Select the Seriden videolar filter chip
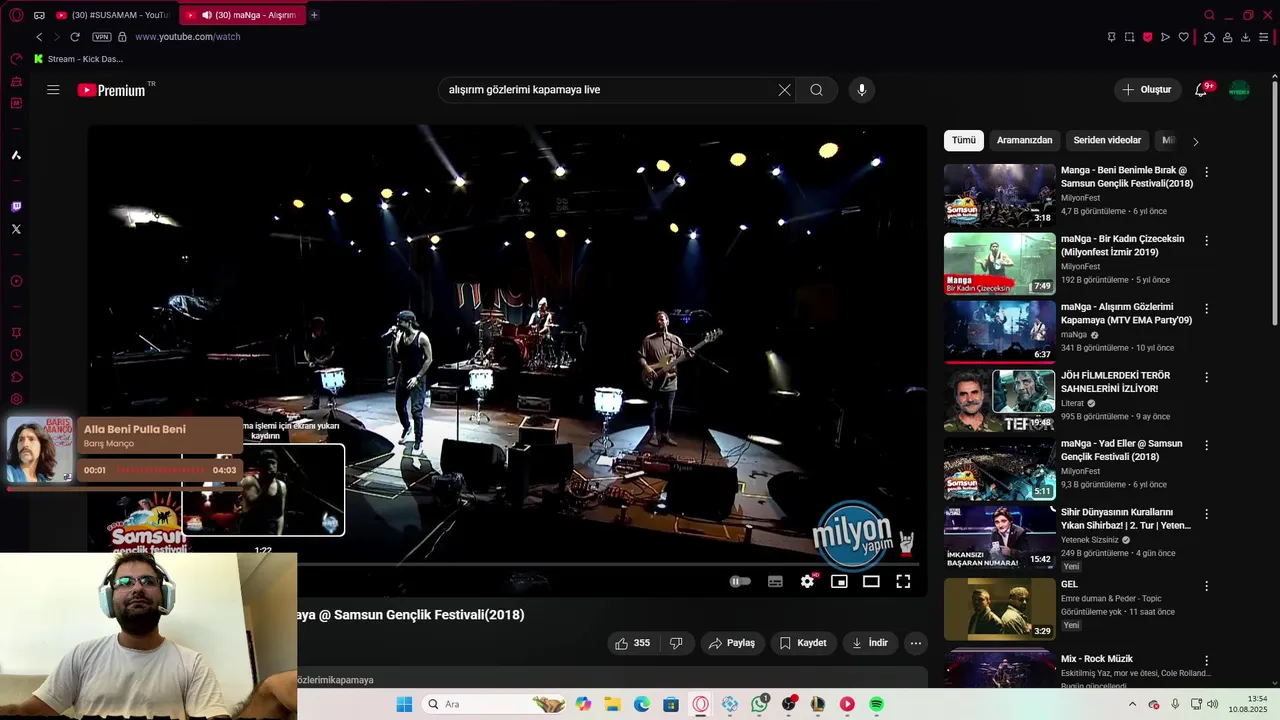 1107,141
